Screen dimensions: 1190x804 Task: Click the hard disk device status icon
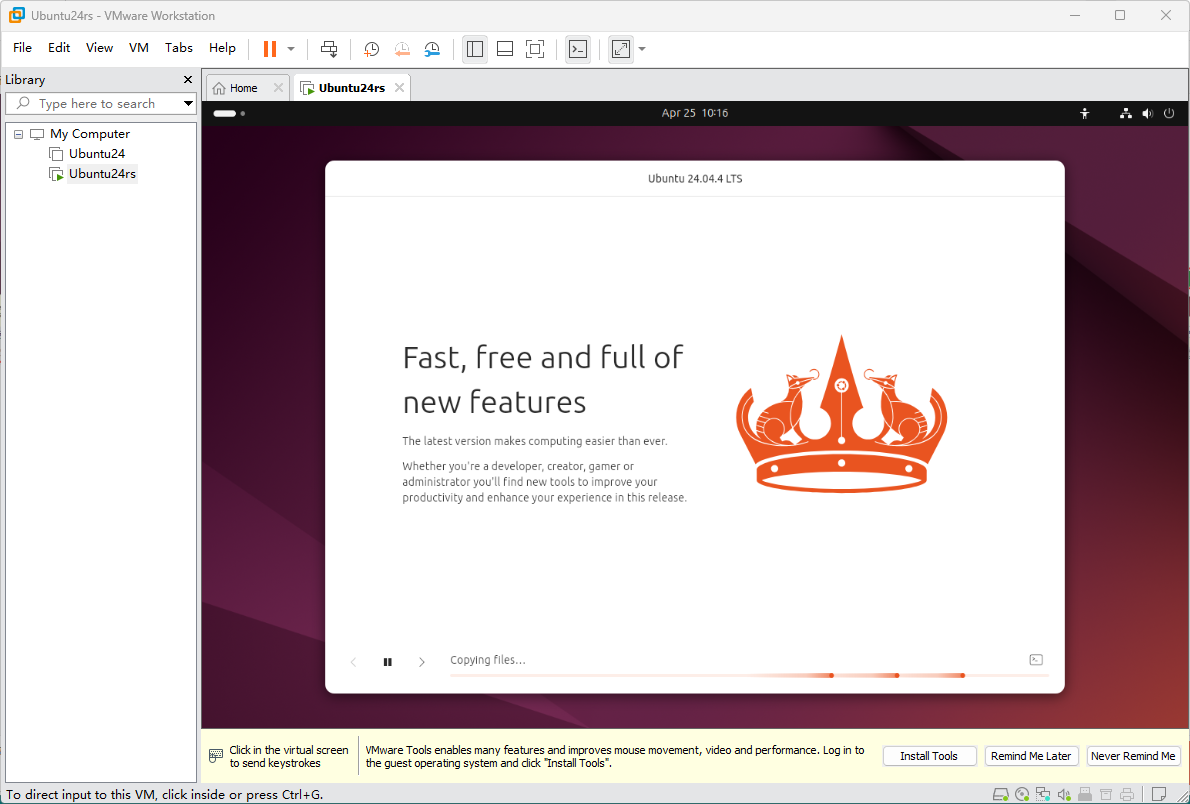1001,794
